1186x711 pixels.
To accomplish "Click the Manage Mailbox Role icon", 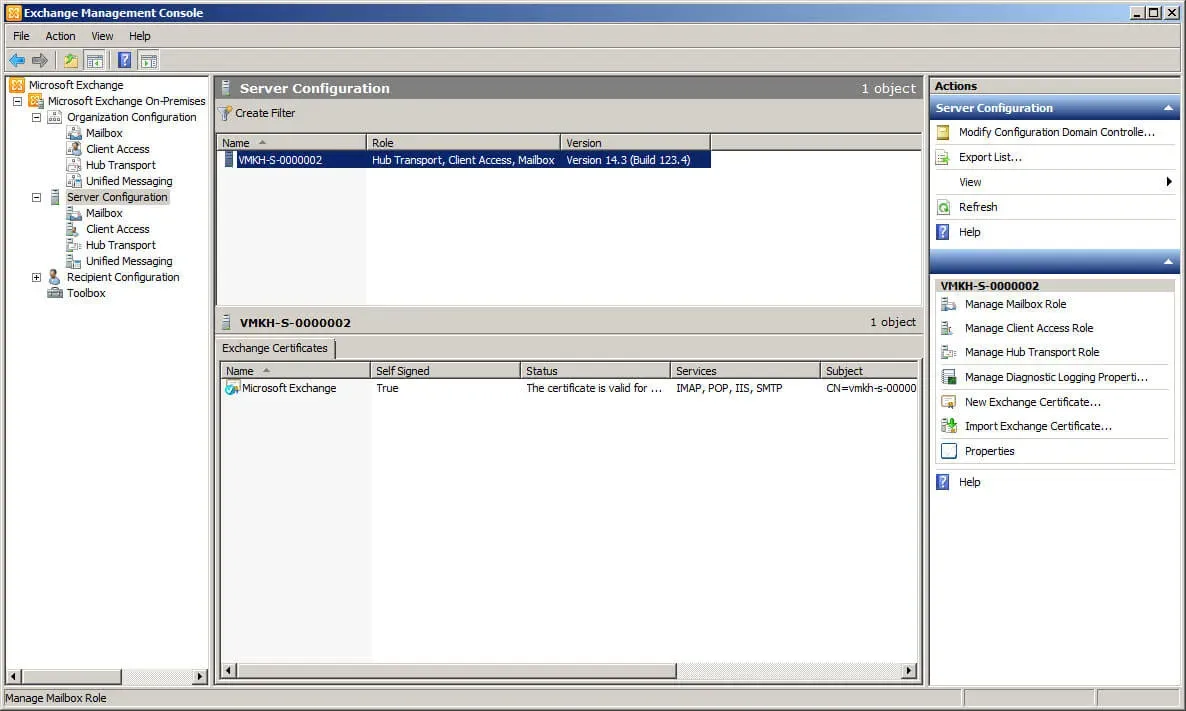I will 948,304.
